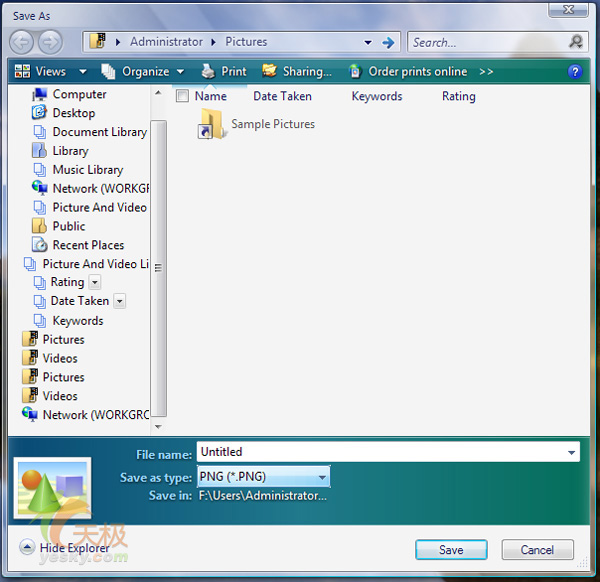Click the sidebar scroll up arrow
Image resolution: width=600 pixels, height=582 pixels.
pyautogui.click(x=158, y=93)
